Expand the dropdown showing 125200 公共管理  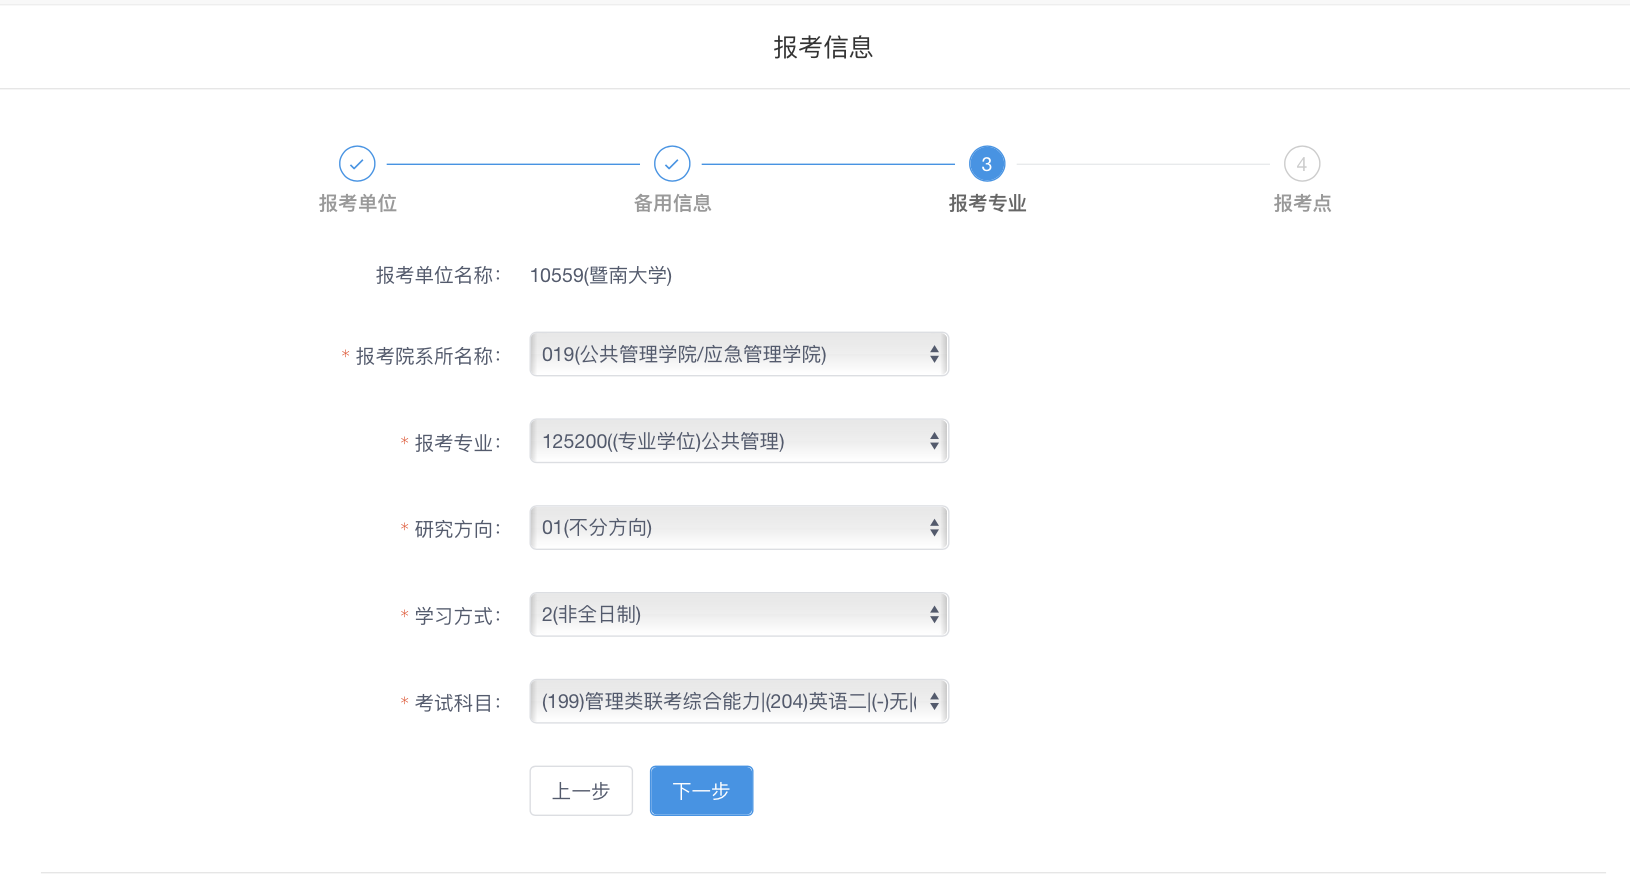[739, 441]
